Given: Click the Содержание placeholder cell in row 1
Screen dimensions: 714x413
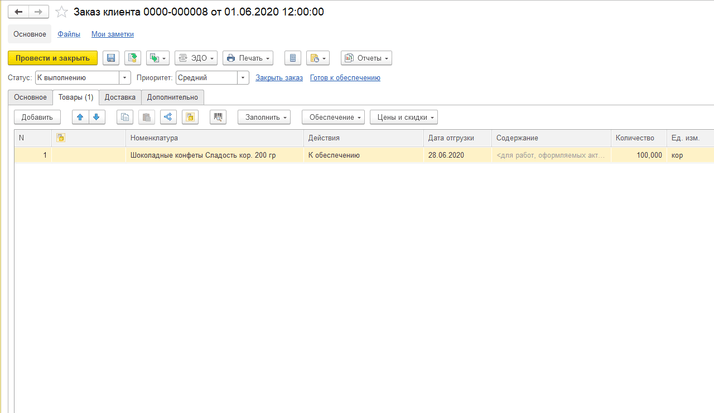Looking at the screenshot, I should point(551,155).
